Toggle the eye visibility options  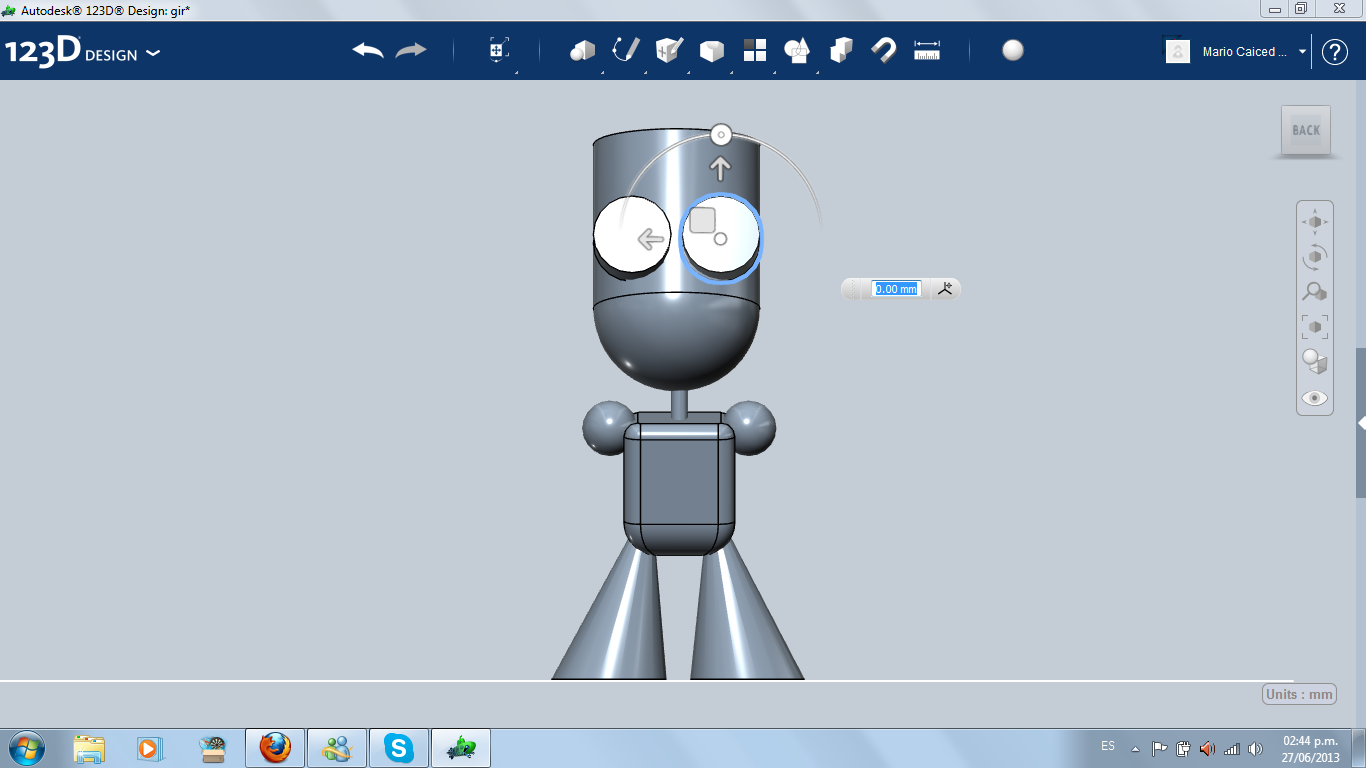tap(1315, 398)
